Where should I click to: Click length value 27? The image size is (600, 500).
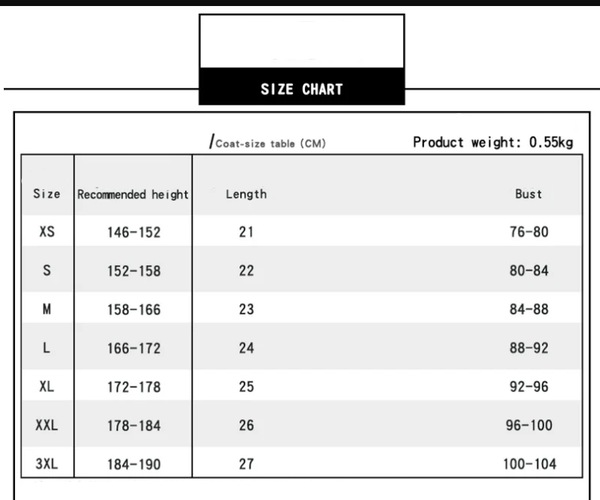[246, 464]
